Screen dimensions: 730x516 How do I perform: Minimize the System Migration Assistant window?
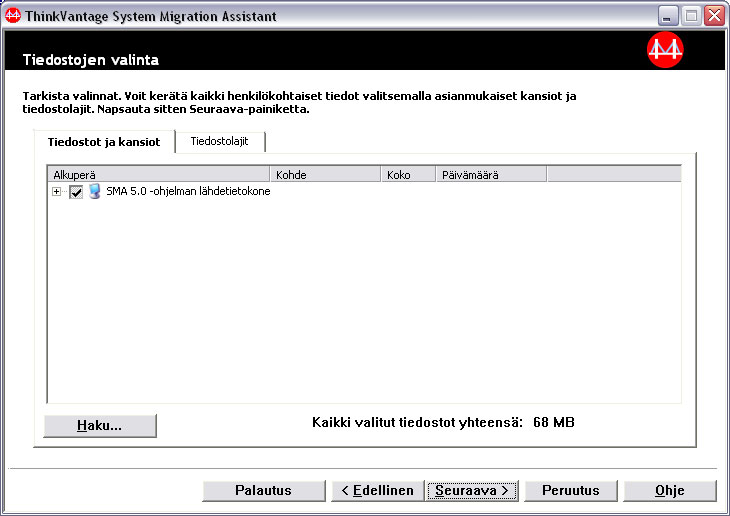click(668, 16)
